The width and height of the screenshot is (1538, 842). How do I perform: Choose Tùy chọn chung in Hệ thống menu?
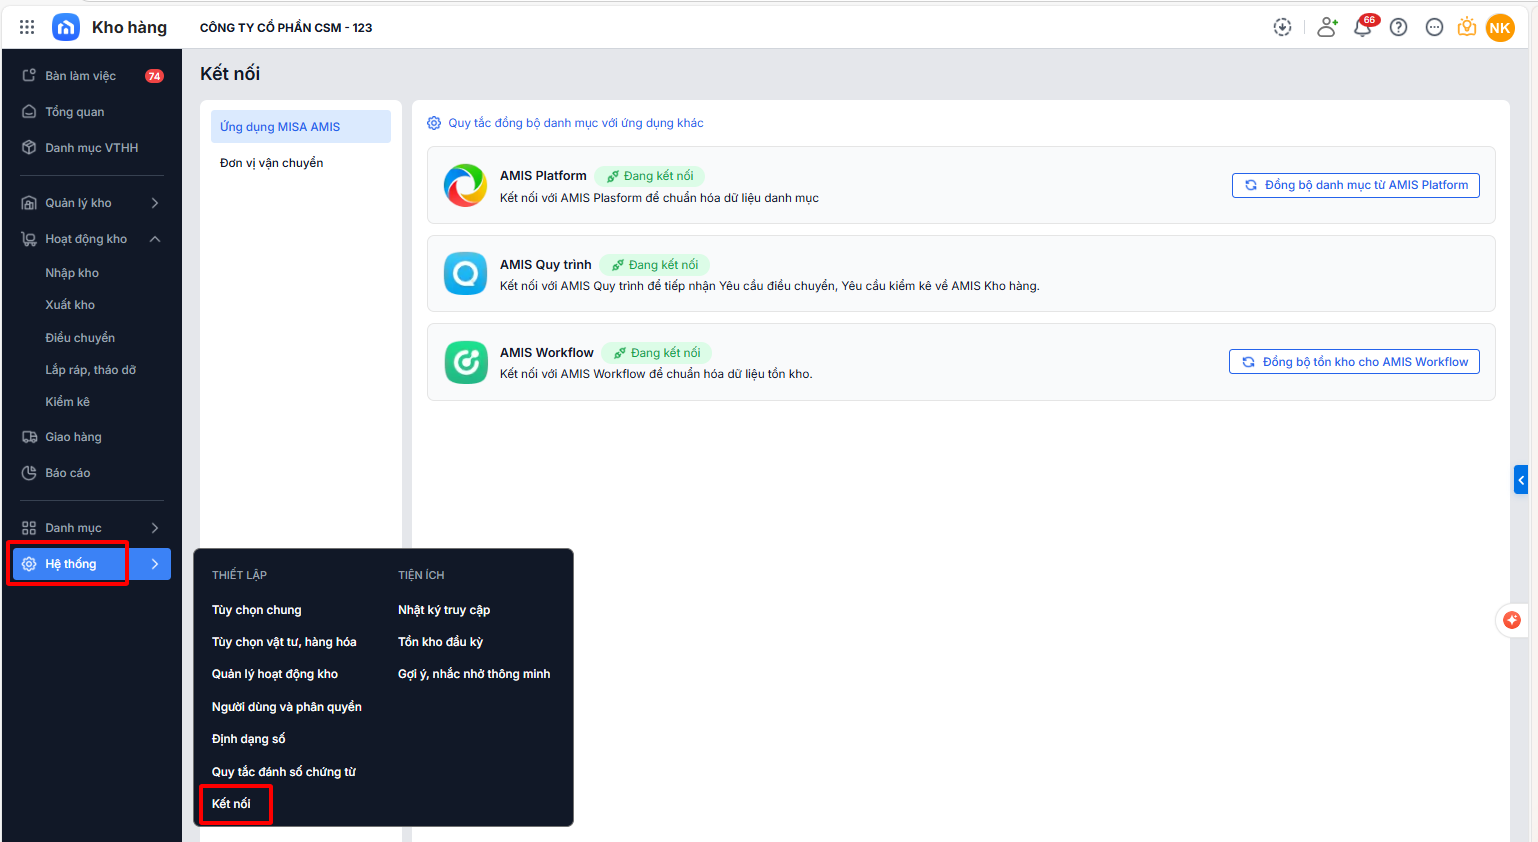click(257, 610)
